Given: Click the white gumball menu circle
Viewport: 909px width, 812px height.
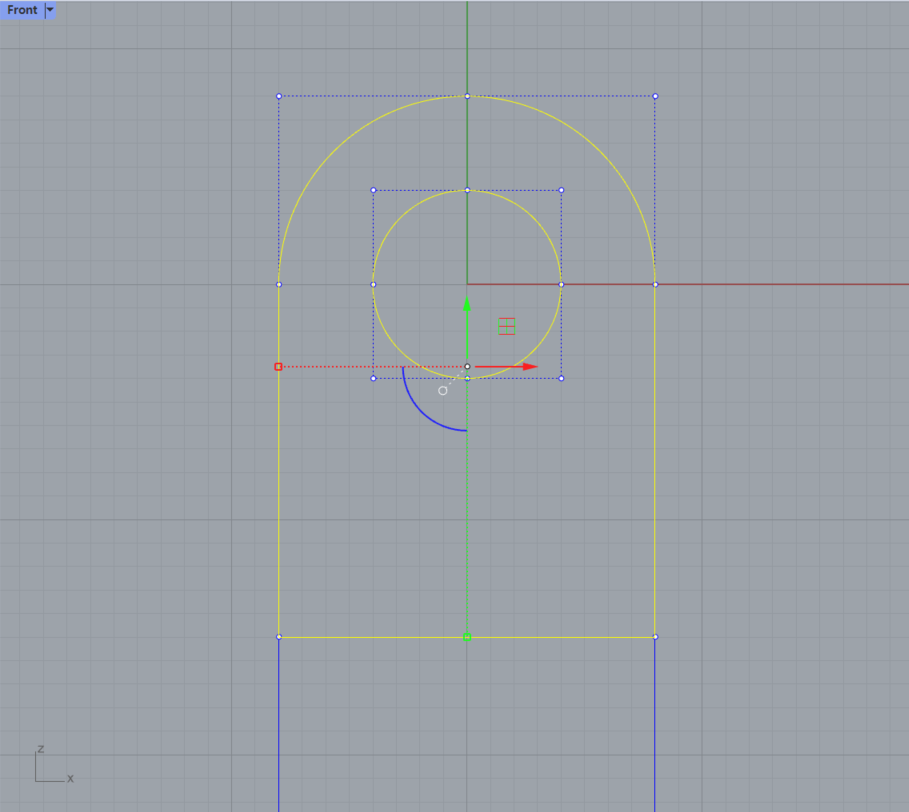Looking at the screenshot, I should point(443,391).
